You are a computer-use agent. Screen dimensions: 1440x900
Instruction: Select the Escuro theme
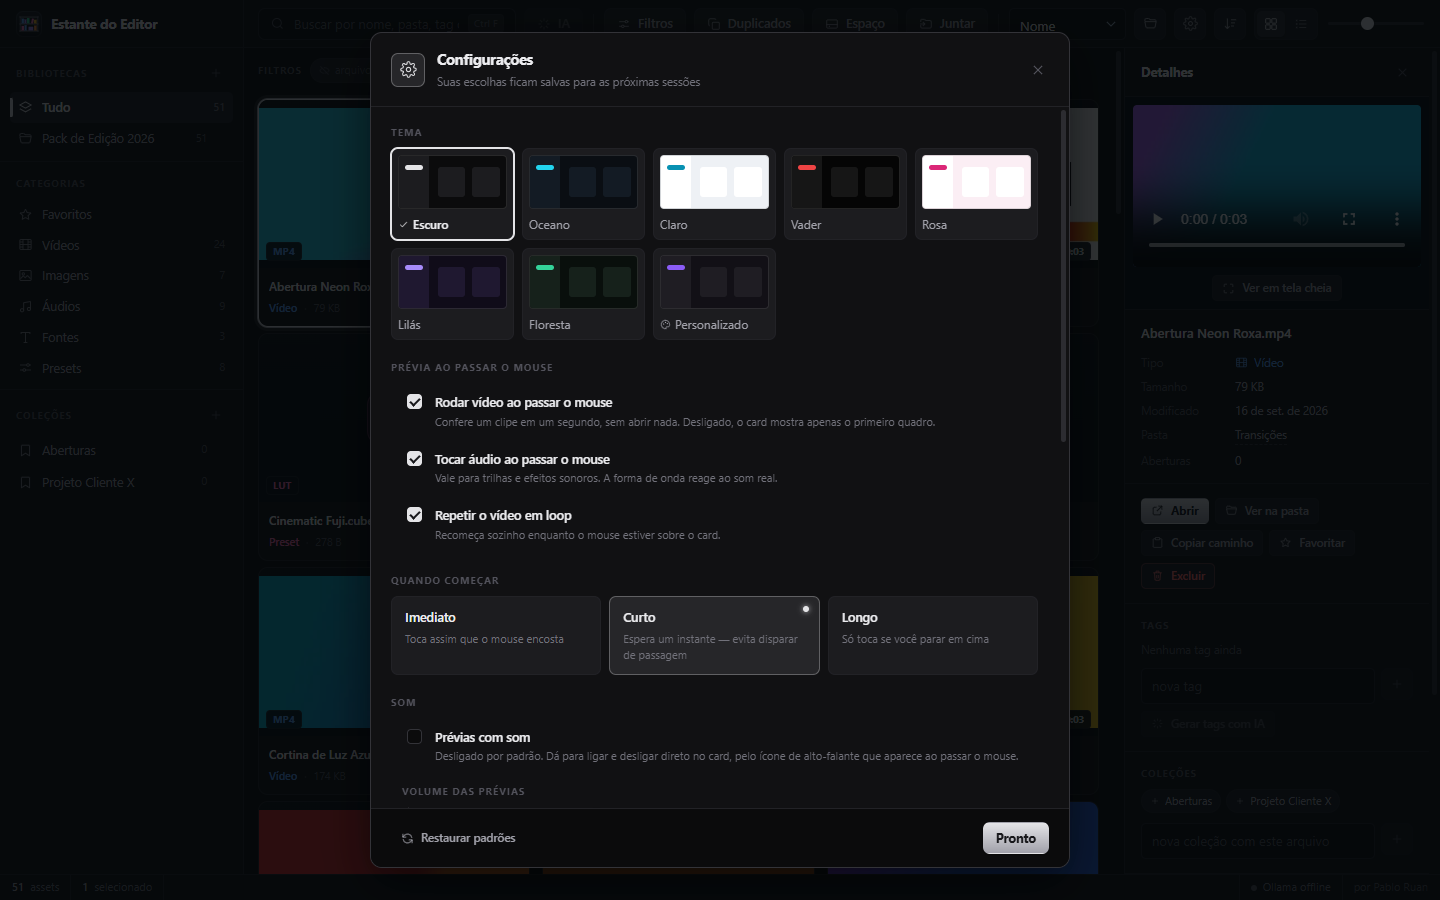coord(453,194)
